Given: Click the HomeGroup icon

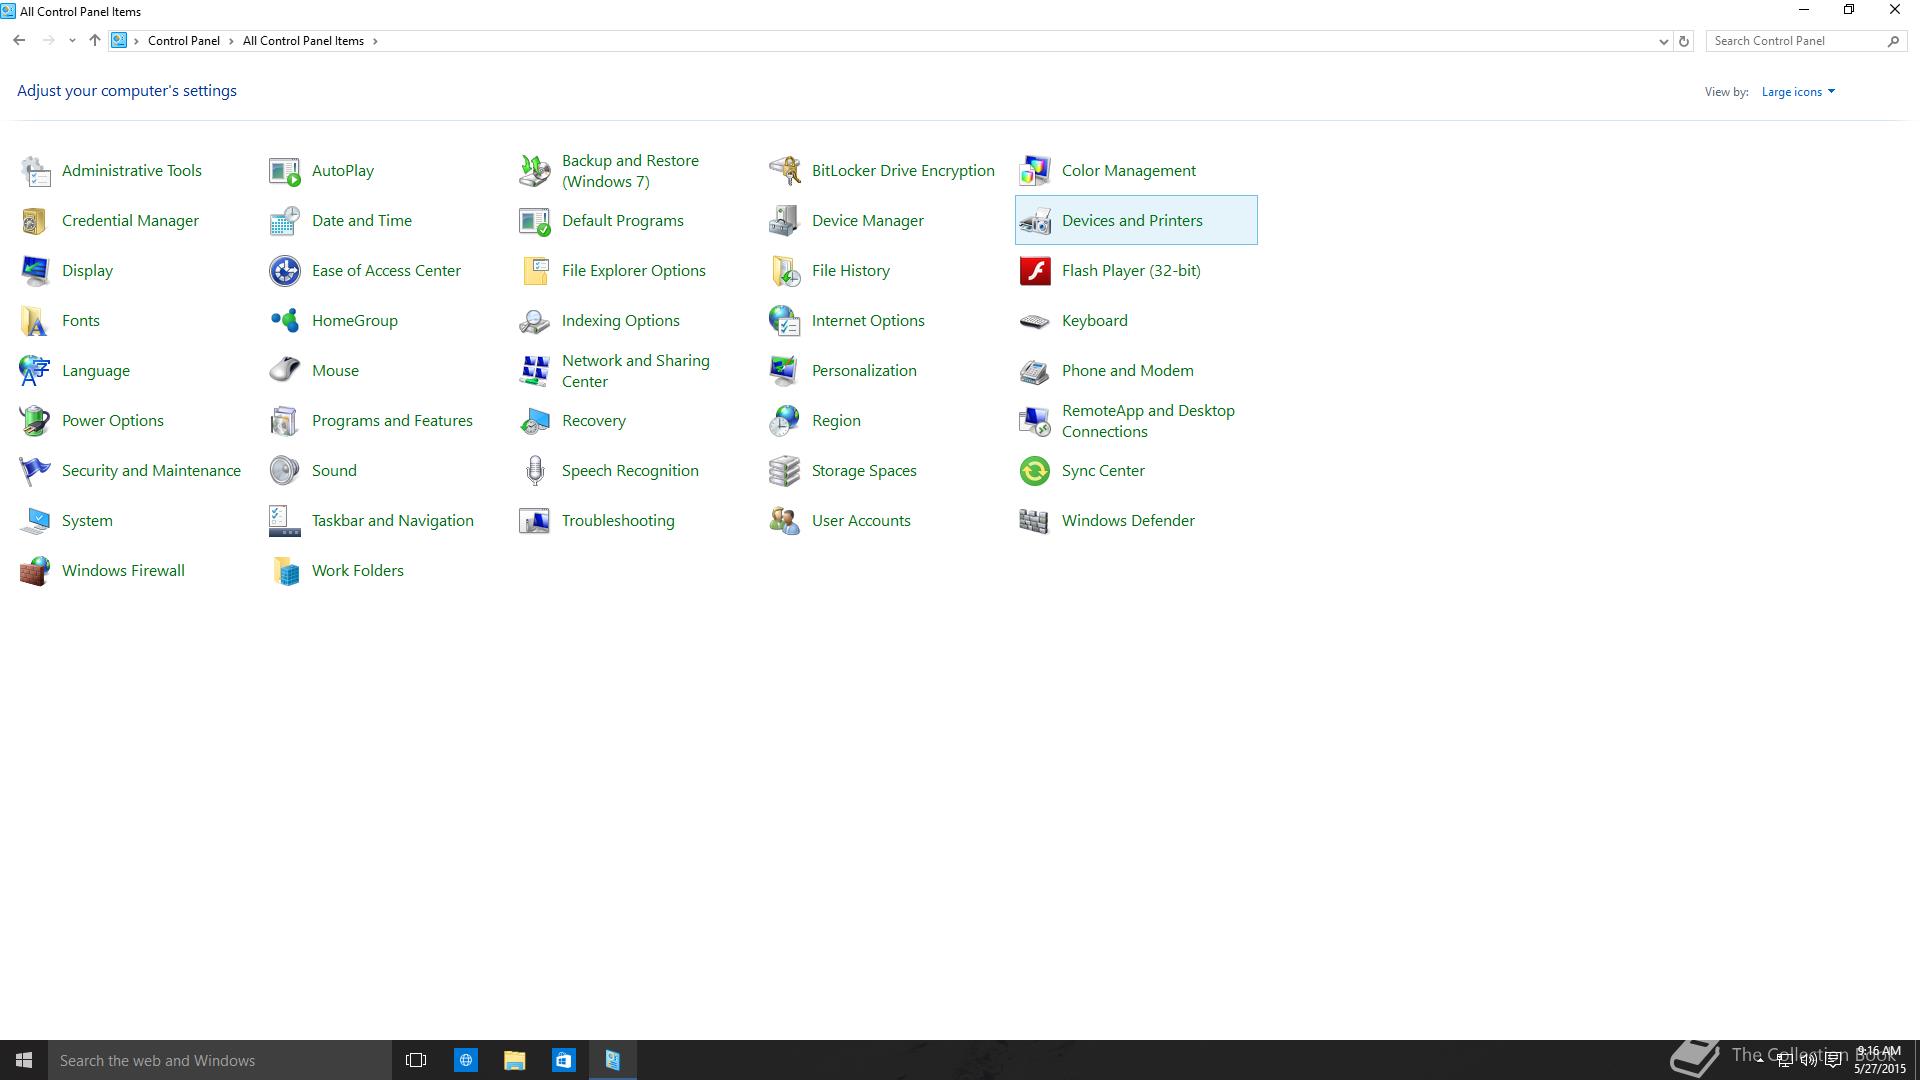Looking at the screenshot, I should [285, 321].
